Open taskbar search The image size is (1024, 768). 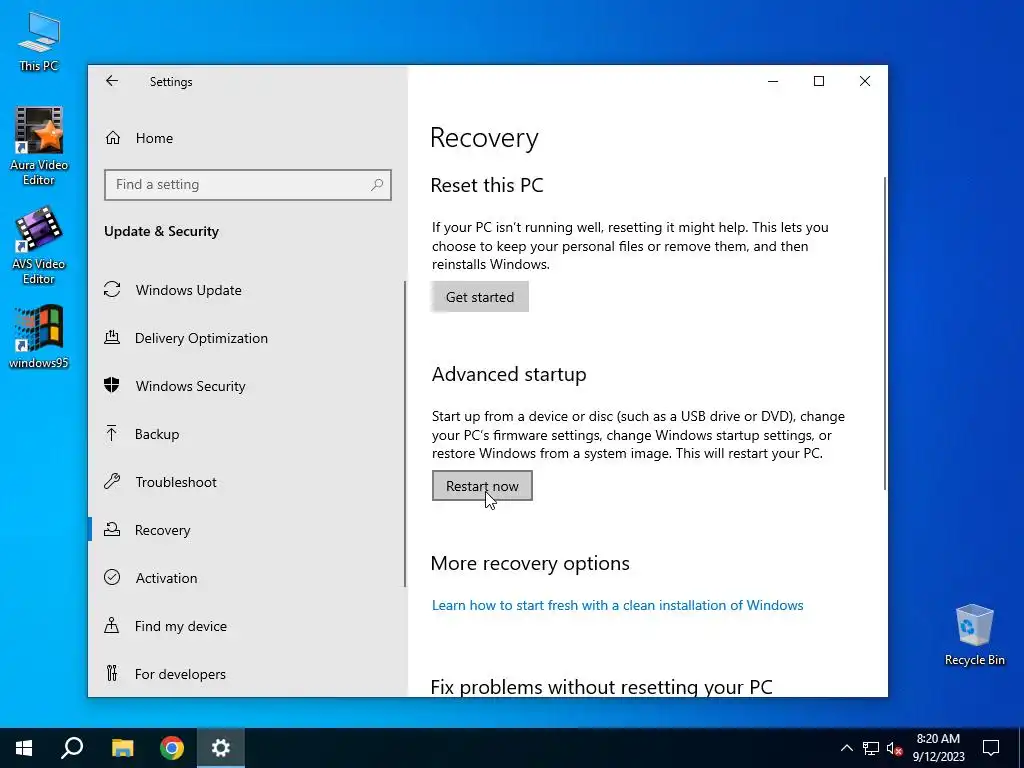click(x=72, y=748)
